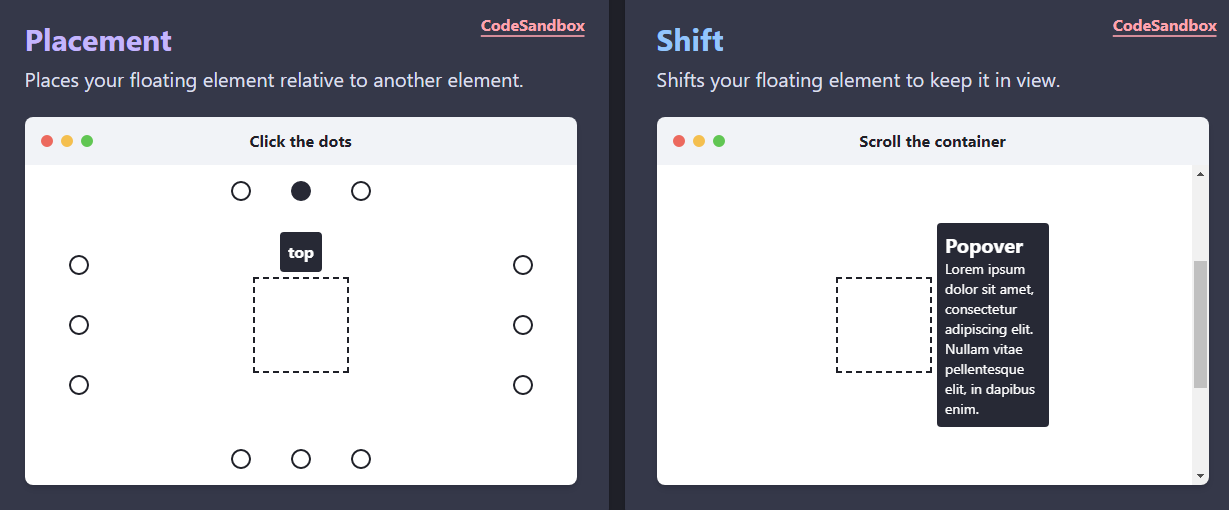Pick the upper dot on the right side
The image size is (1229, 510).
(523, 265)
